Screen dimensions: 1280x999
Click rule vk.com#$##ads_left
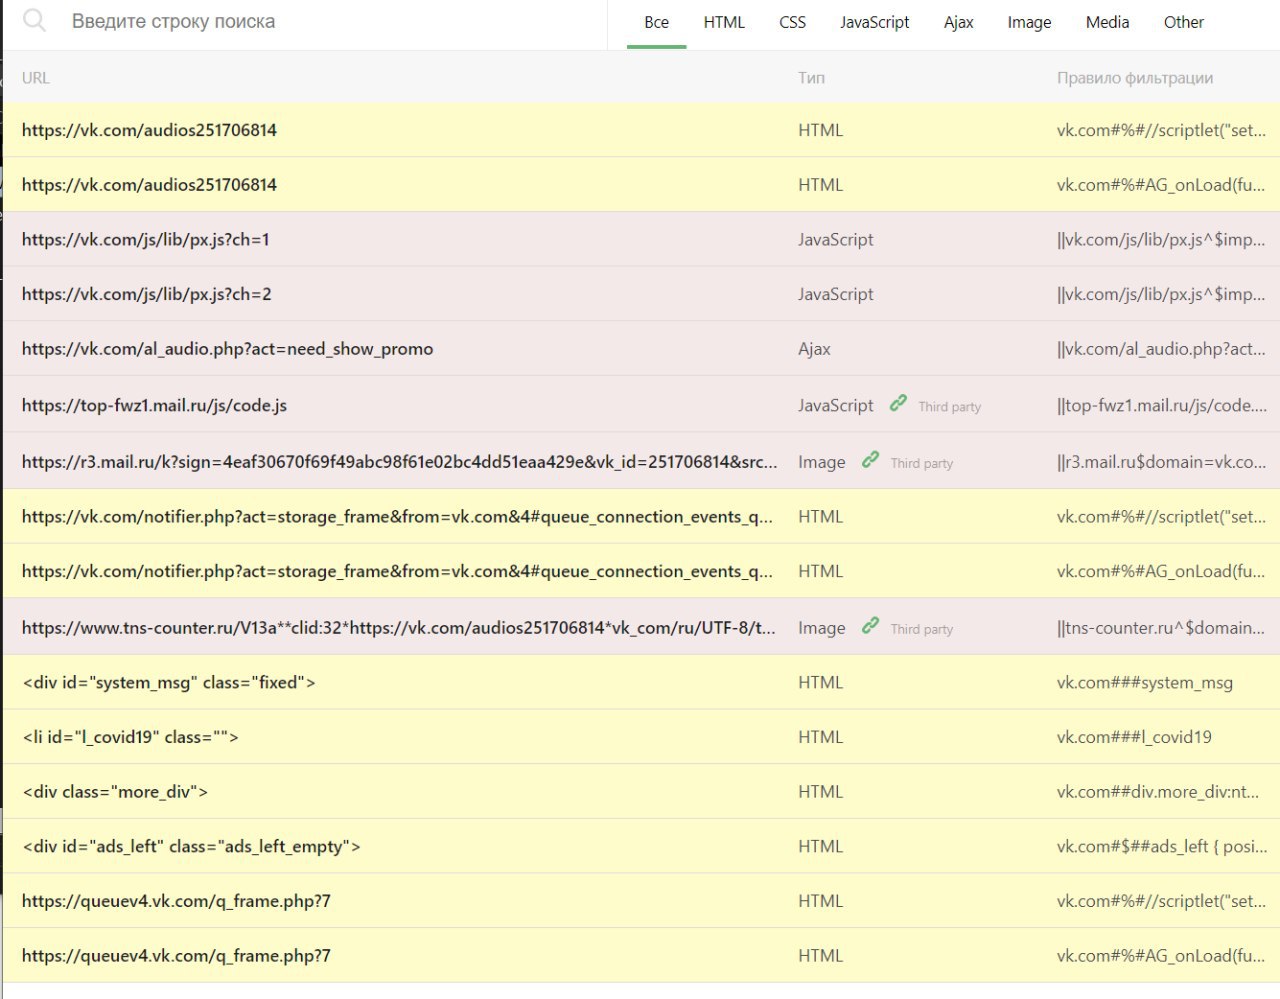pos(1161,847)
